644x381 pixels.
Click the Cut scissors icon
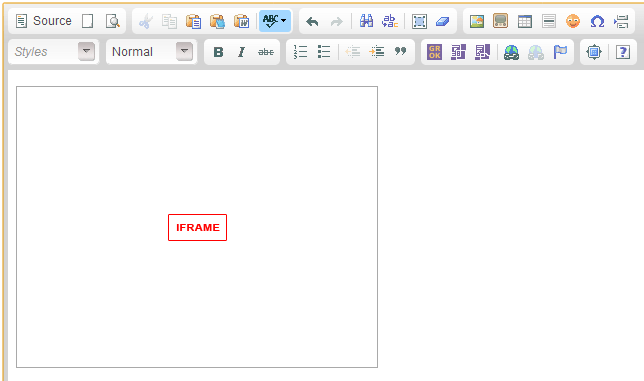point(145,21)
